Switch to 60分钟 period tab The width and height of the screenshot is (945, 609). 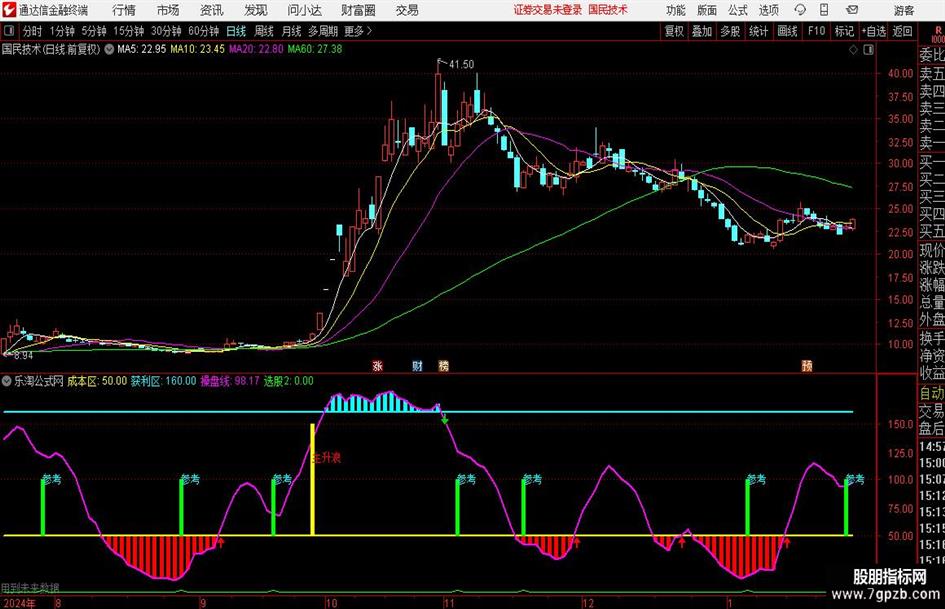203,31
